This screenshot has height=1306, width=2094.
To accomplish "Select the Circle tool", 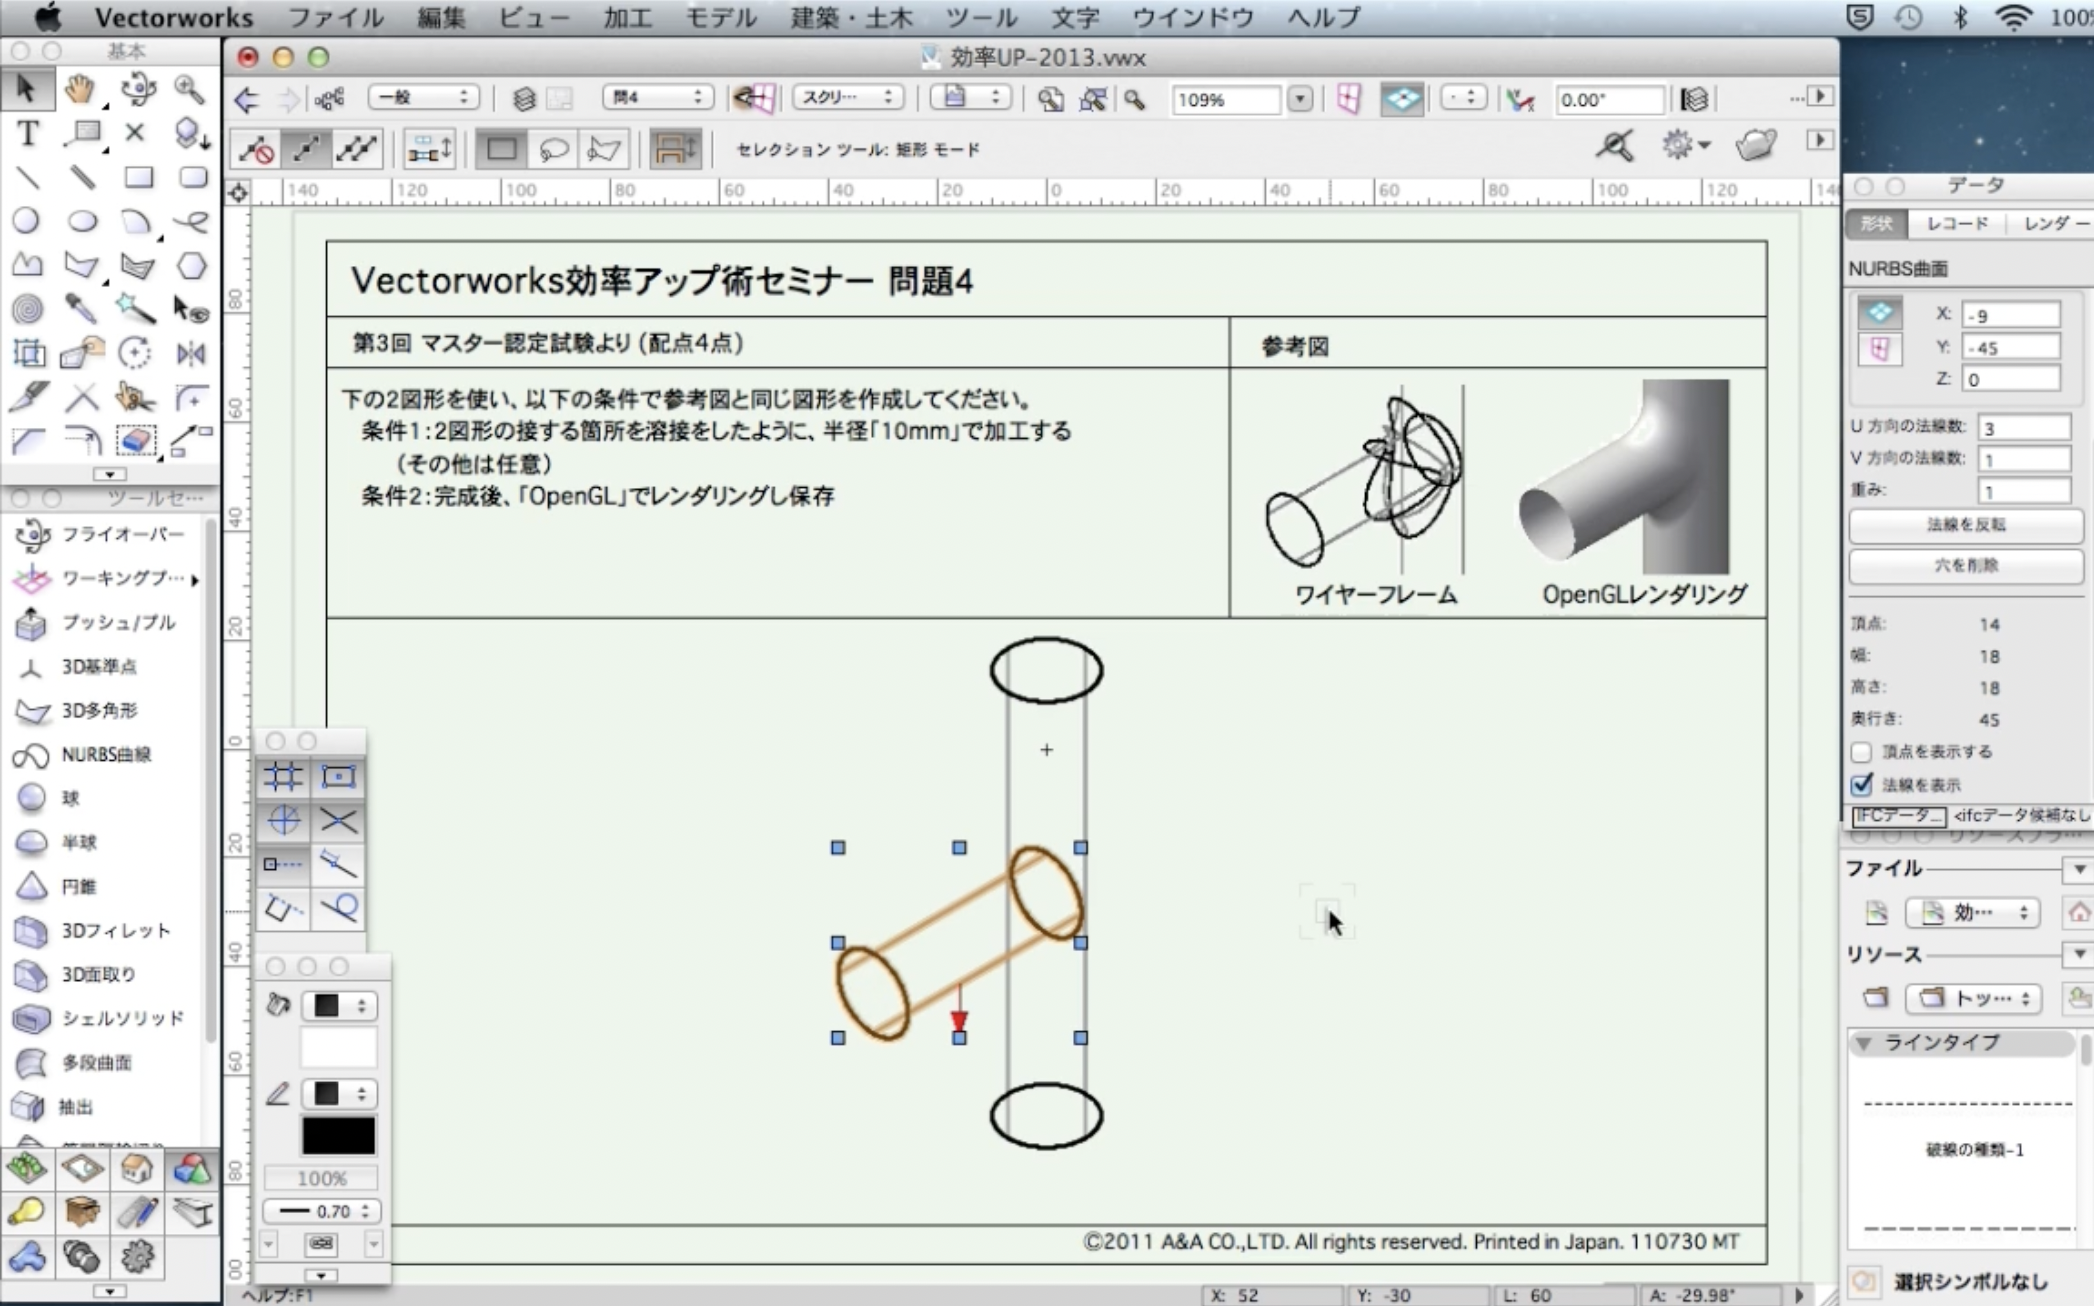I will (x=27, y=221).
